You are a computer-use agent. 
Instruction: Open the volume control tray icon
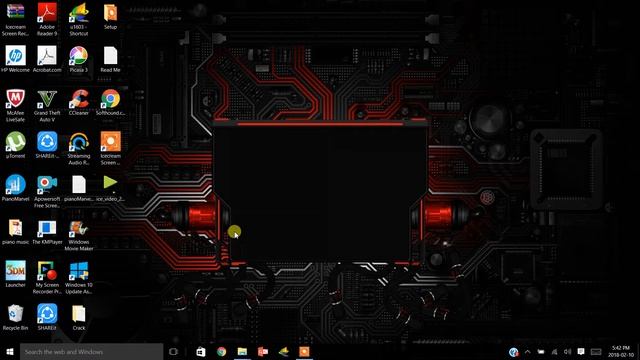tap(567, 352)
